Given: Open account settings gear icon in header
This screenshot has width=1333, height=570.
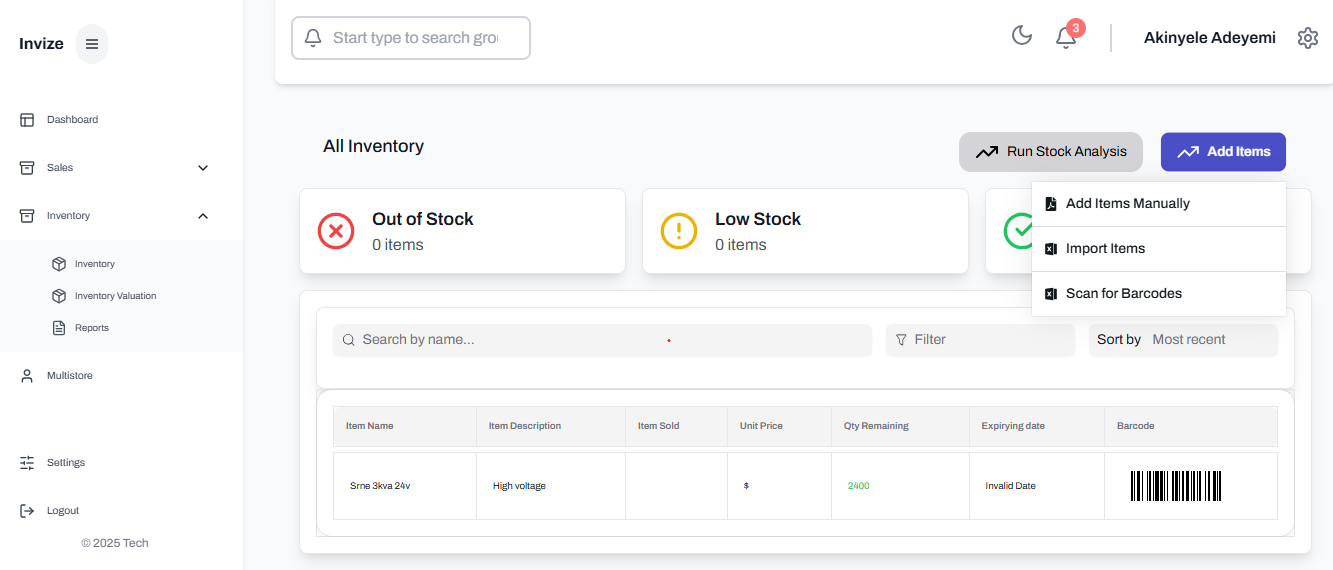Looking at the screenshot, I should 1307,38.
